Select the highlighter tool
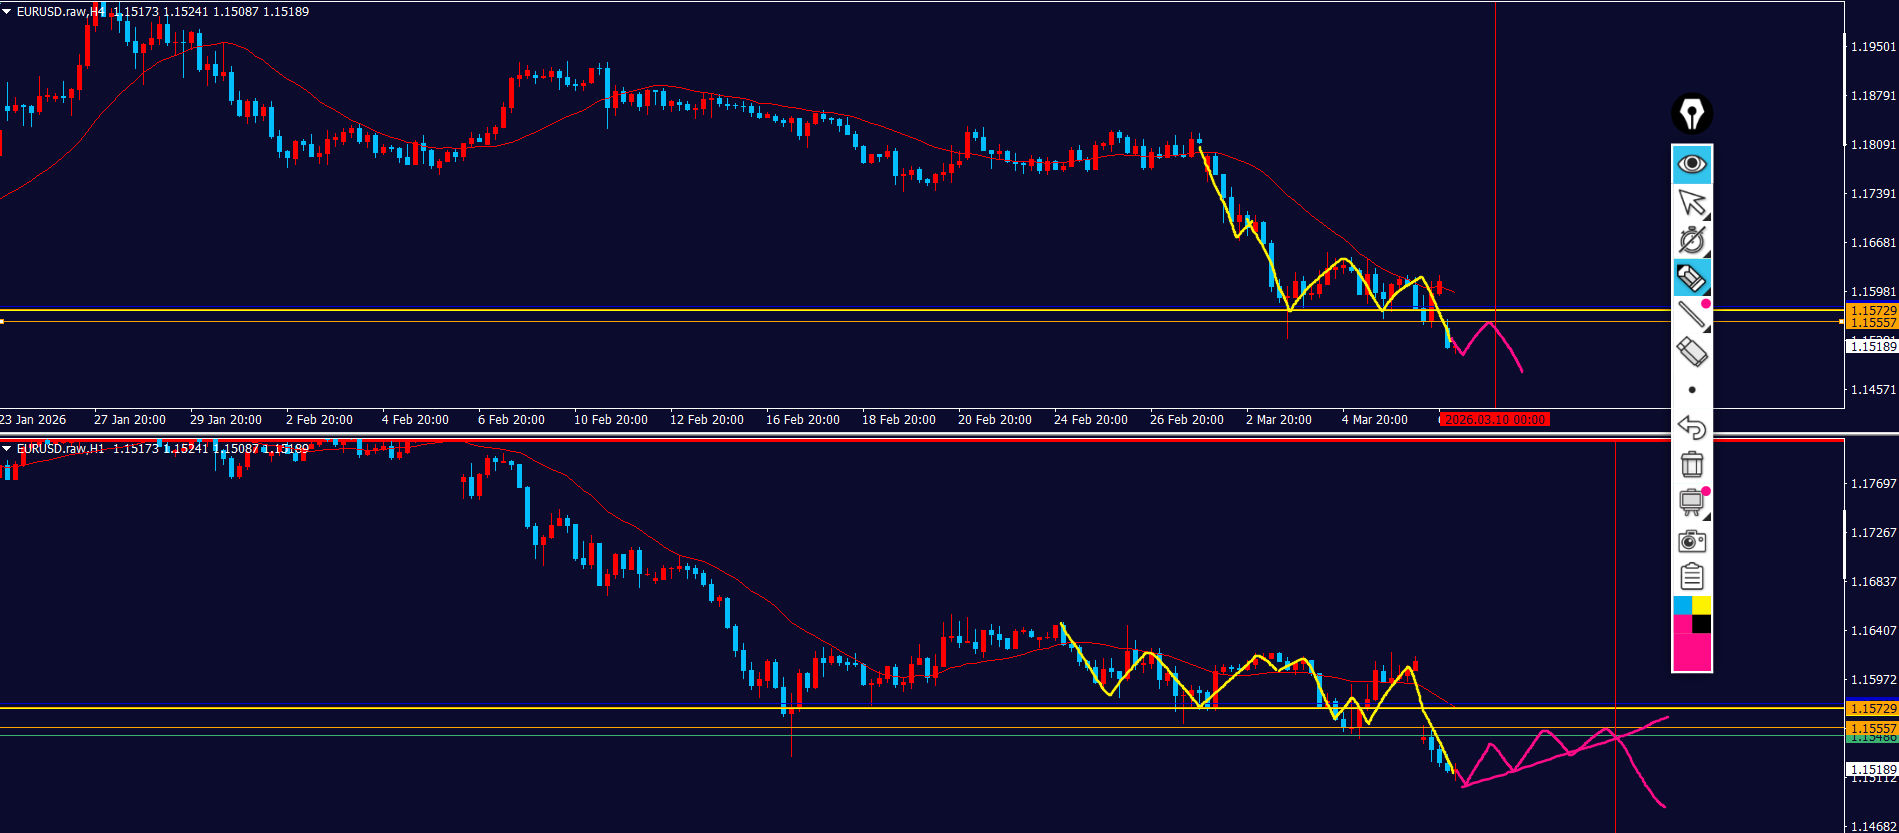 pyautogui.click(x=1691, y=278)
